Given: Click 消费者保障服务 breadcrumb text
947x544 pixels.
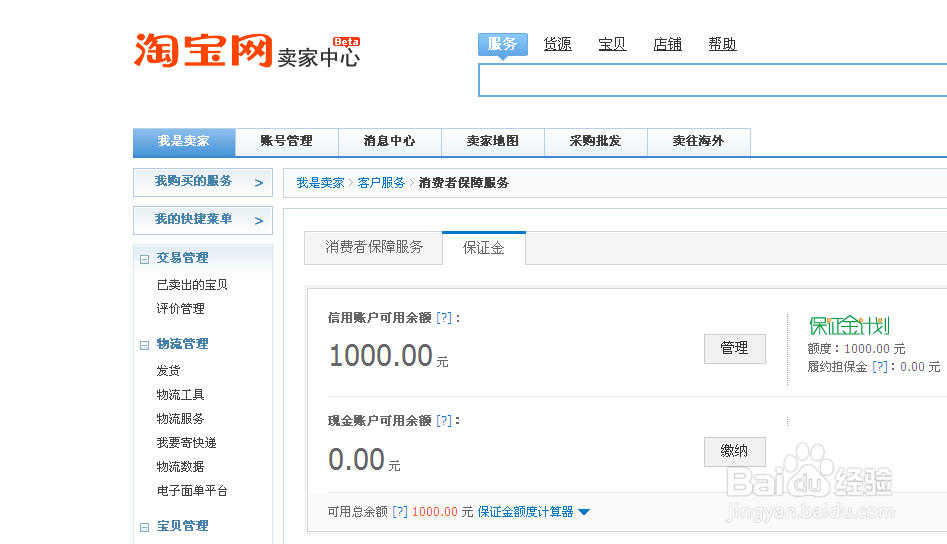Looking at the screenshot, I should [464, 183].
